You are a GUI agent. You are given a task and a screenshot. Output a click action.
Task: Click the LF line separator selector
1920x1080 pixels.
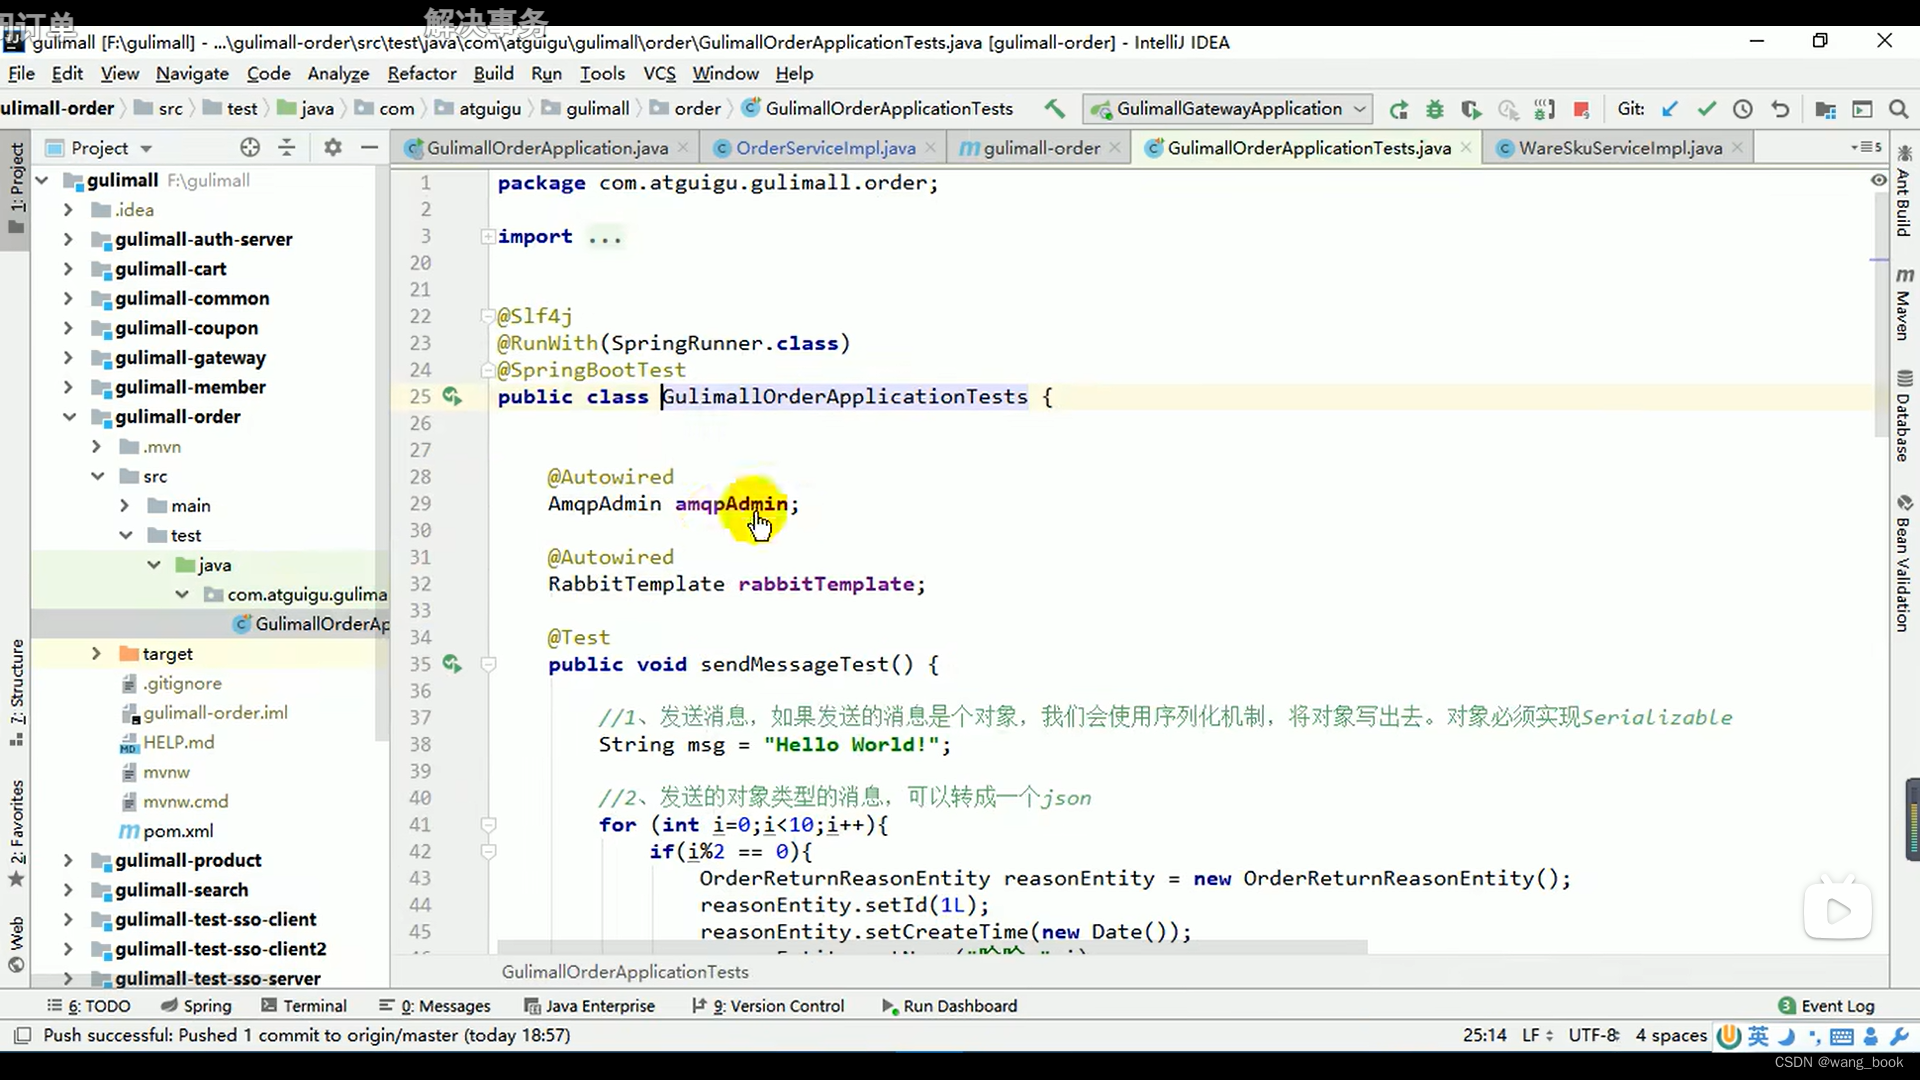[1538, 1036]
